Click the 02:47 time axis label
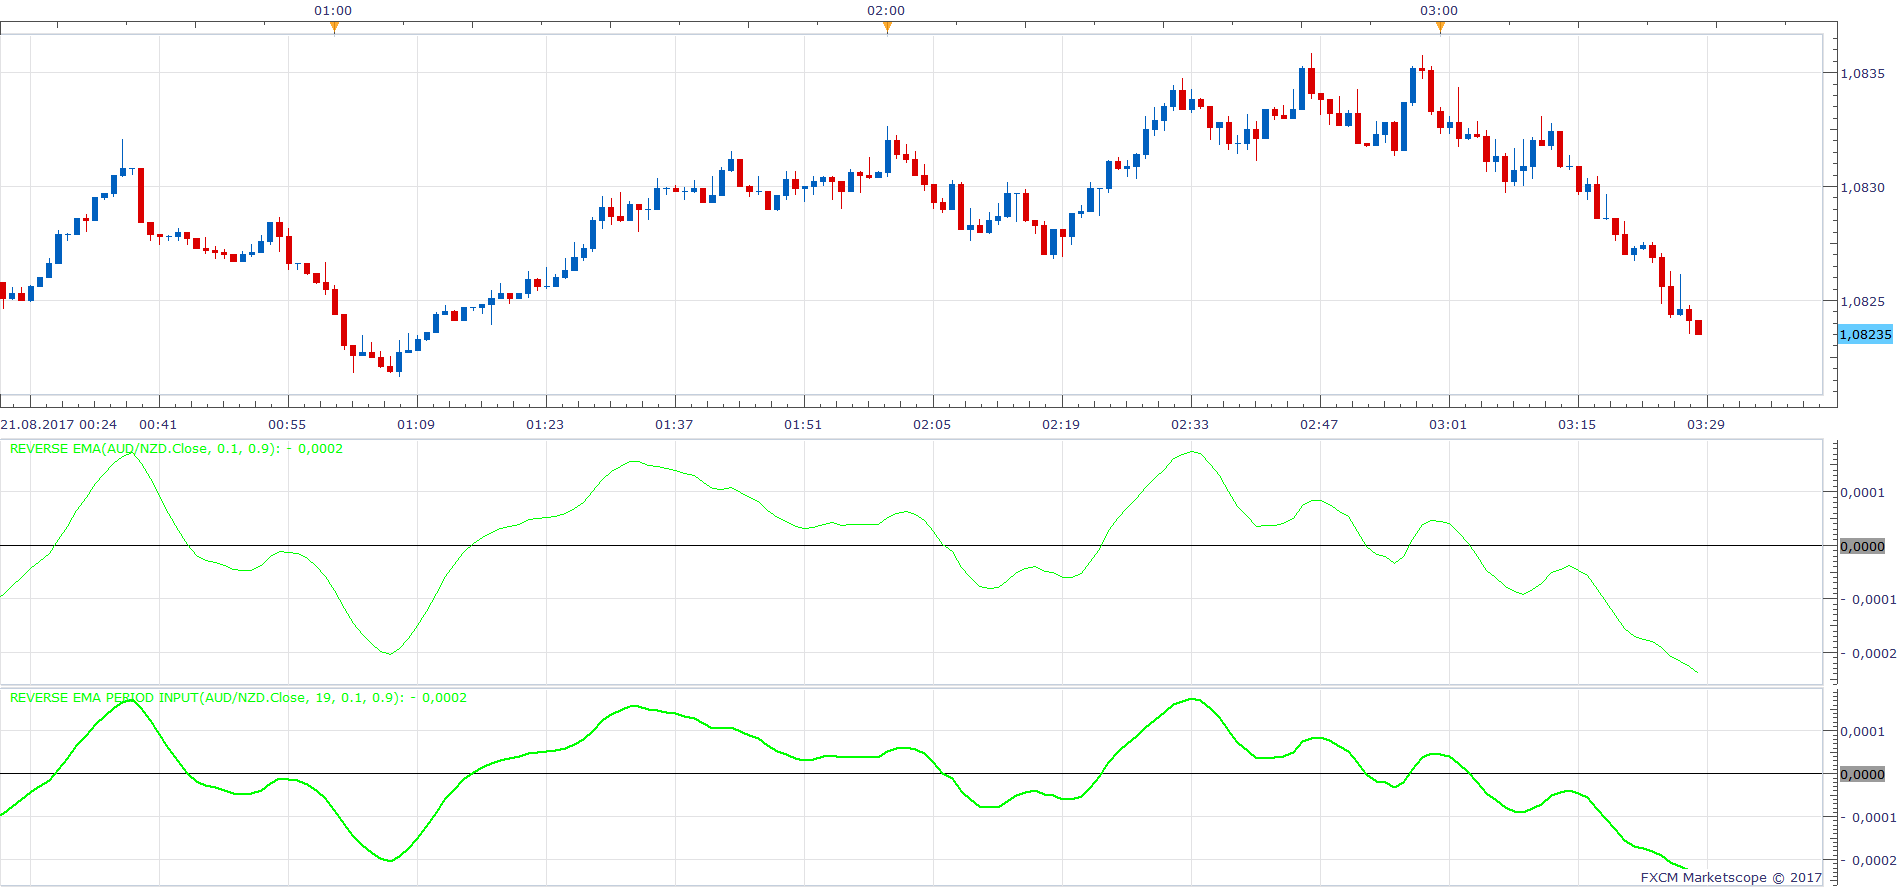Viewport: 1903px width, 887px height. pyautogui.click(x=1319, y=425)
